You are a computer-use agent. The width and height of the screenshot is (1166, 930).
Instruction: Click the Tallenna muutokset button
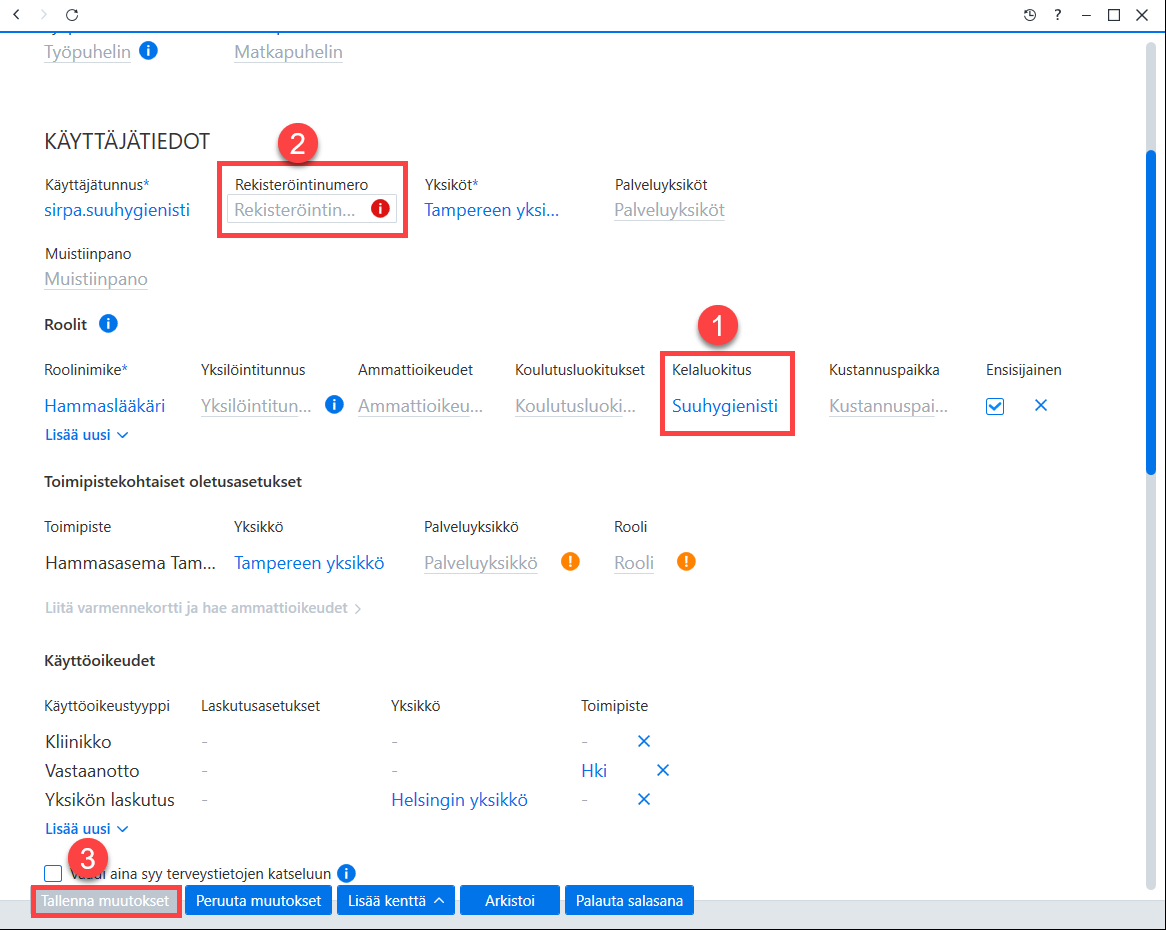[x=106, y=900]
